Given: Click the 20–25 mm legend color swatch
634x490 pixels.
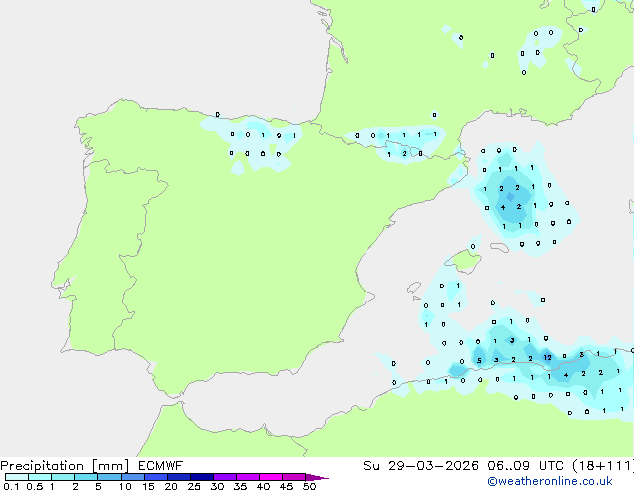Looking at the screenshot, I should (x=179, y=477).
